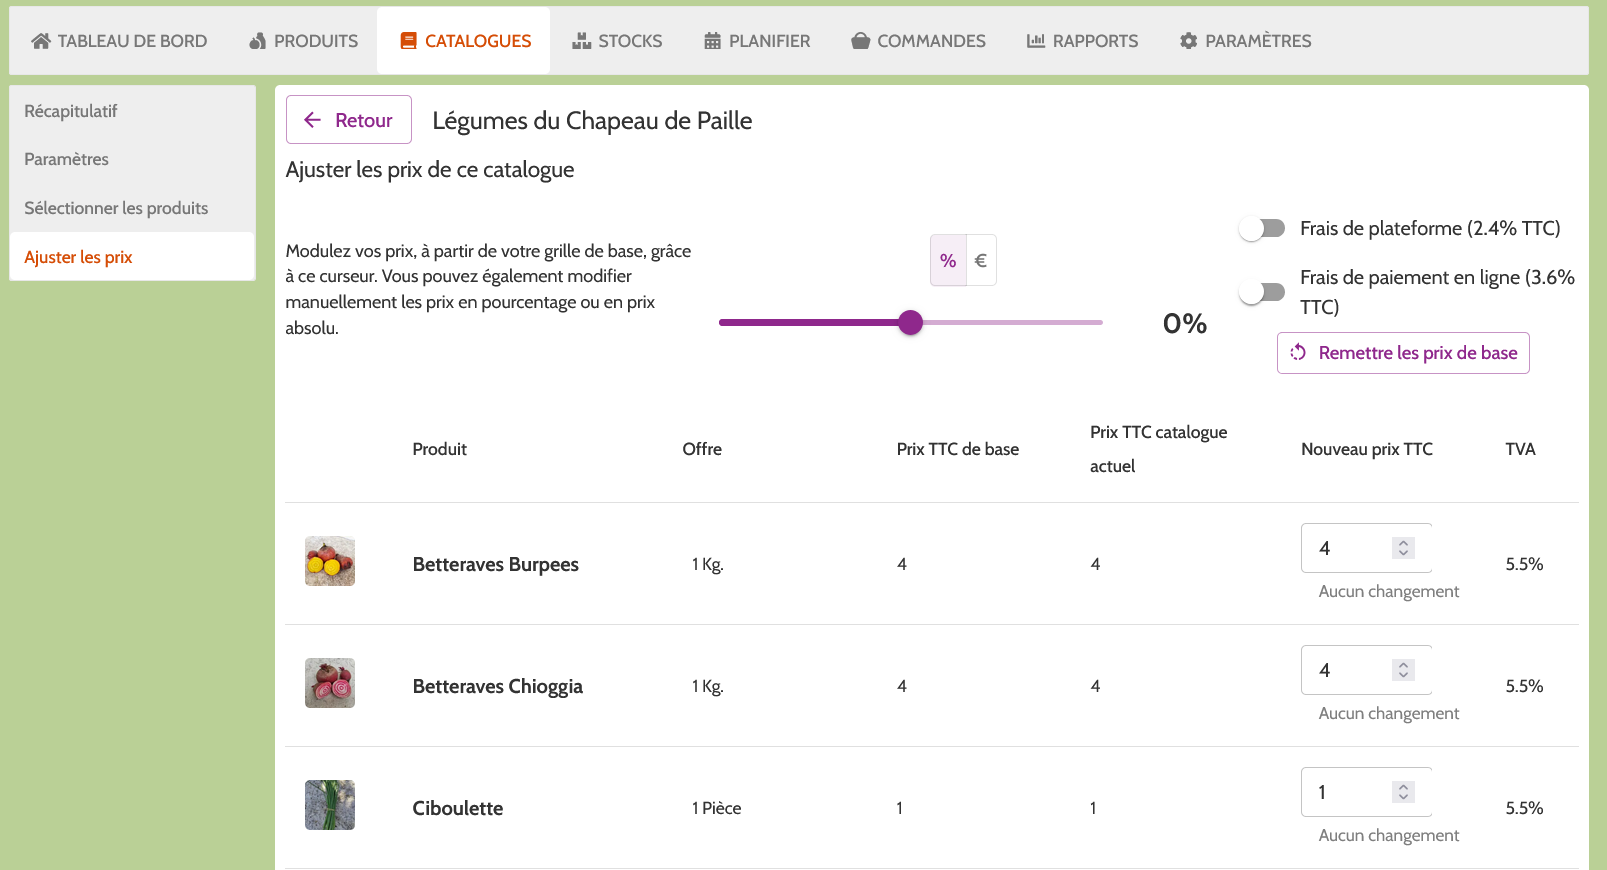The image size is (1607, 870).
Task: Click the Rapports chart icon
Action: coord(1036,41)
